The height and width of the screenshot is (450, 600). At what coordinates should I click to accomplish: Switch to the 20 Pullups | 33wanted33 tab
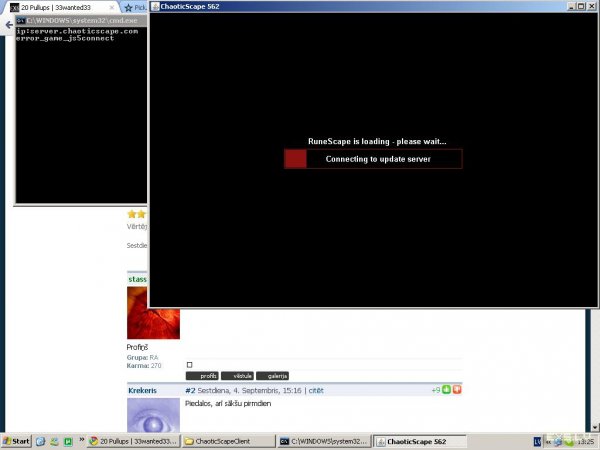pyautogui.click(x=60, y=7)
